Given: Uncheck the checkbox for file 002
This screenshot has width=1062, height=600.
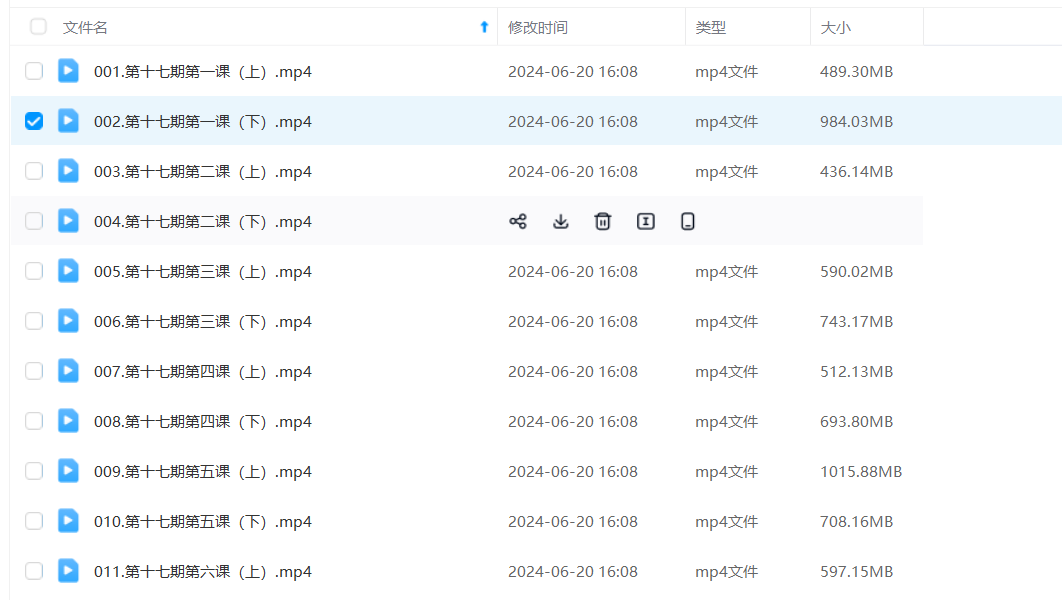Looking at the screenshot, I should tap(34, 121).
